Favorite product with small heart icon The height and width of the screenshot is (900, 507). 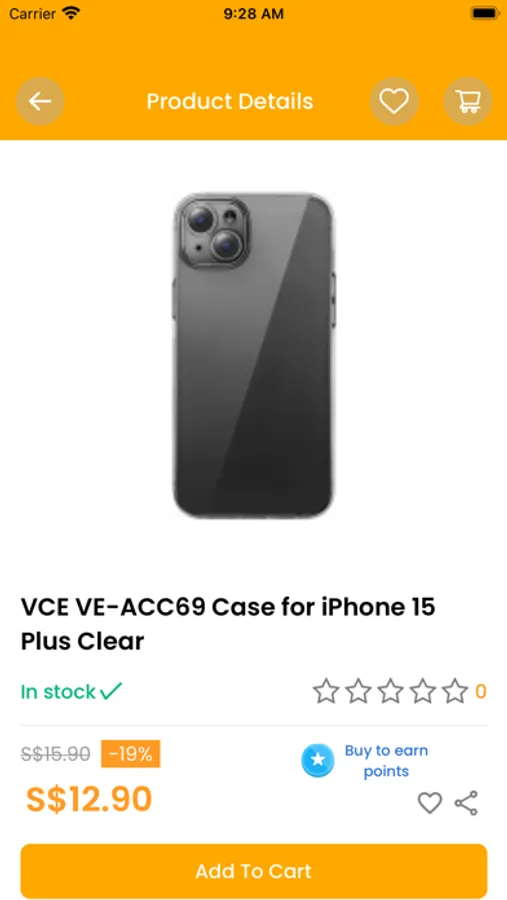[x=429, y=802]
